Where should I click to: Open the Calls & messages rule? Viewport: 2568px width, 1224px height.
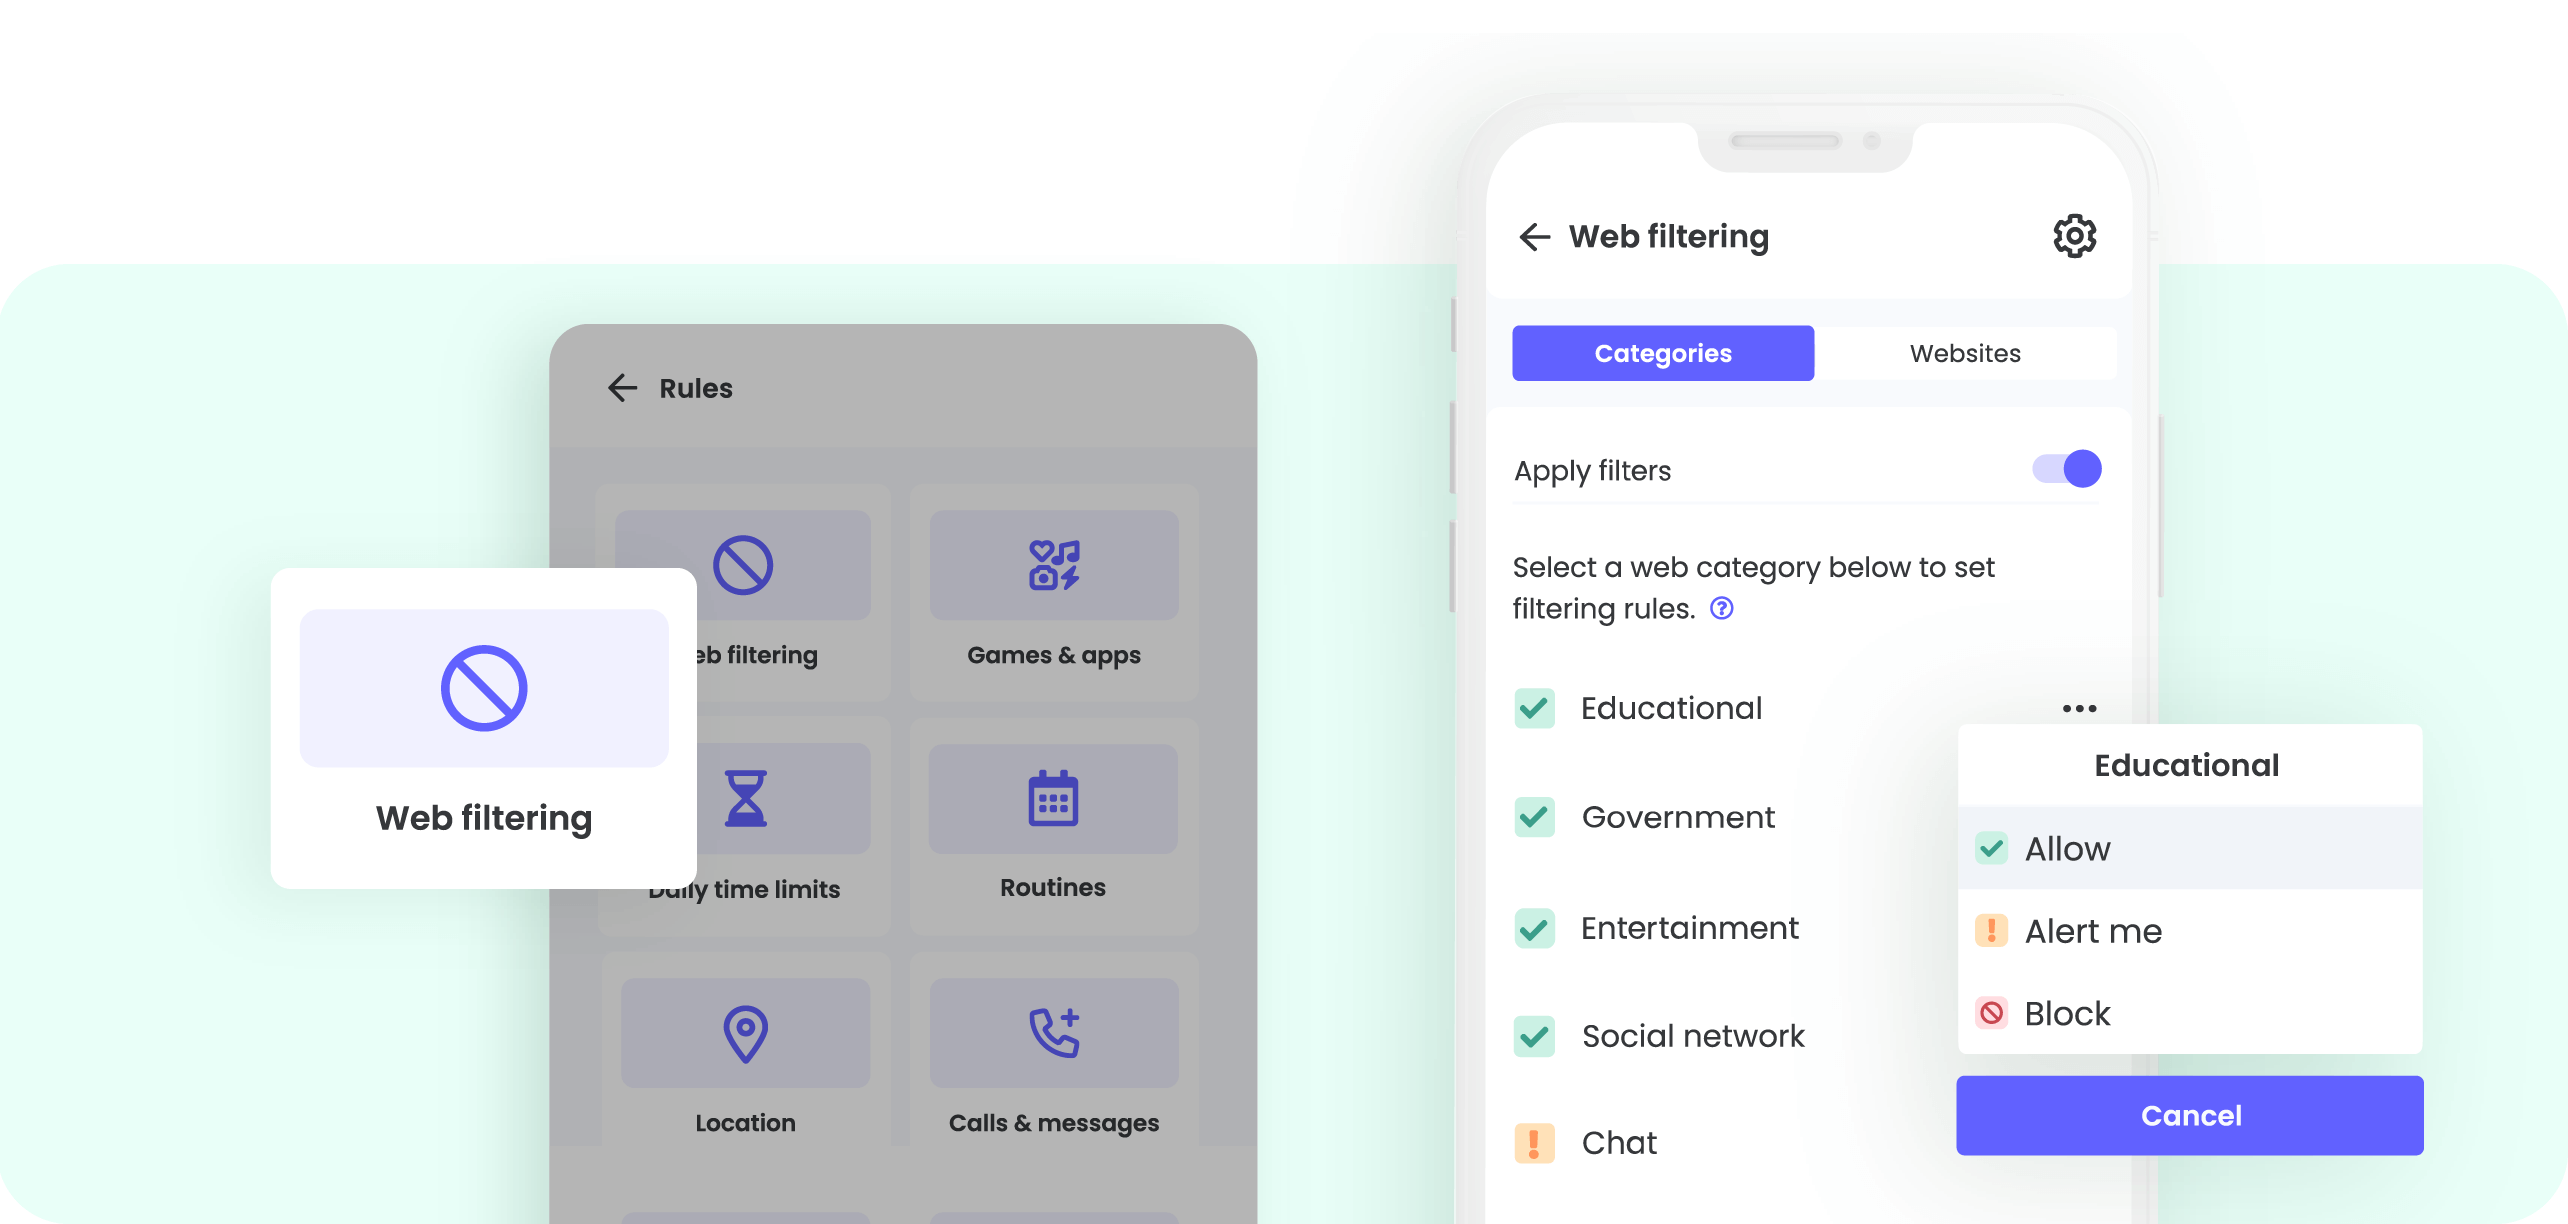click(x=1051, y=1063)
